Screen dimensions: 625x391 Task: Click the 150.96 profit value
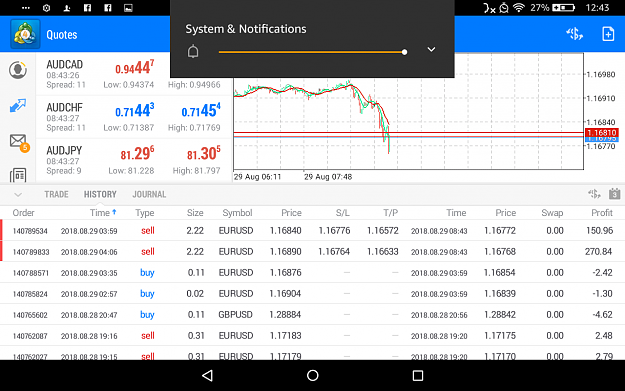[599, 230]
